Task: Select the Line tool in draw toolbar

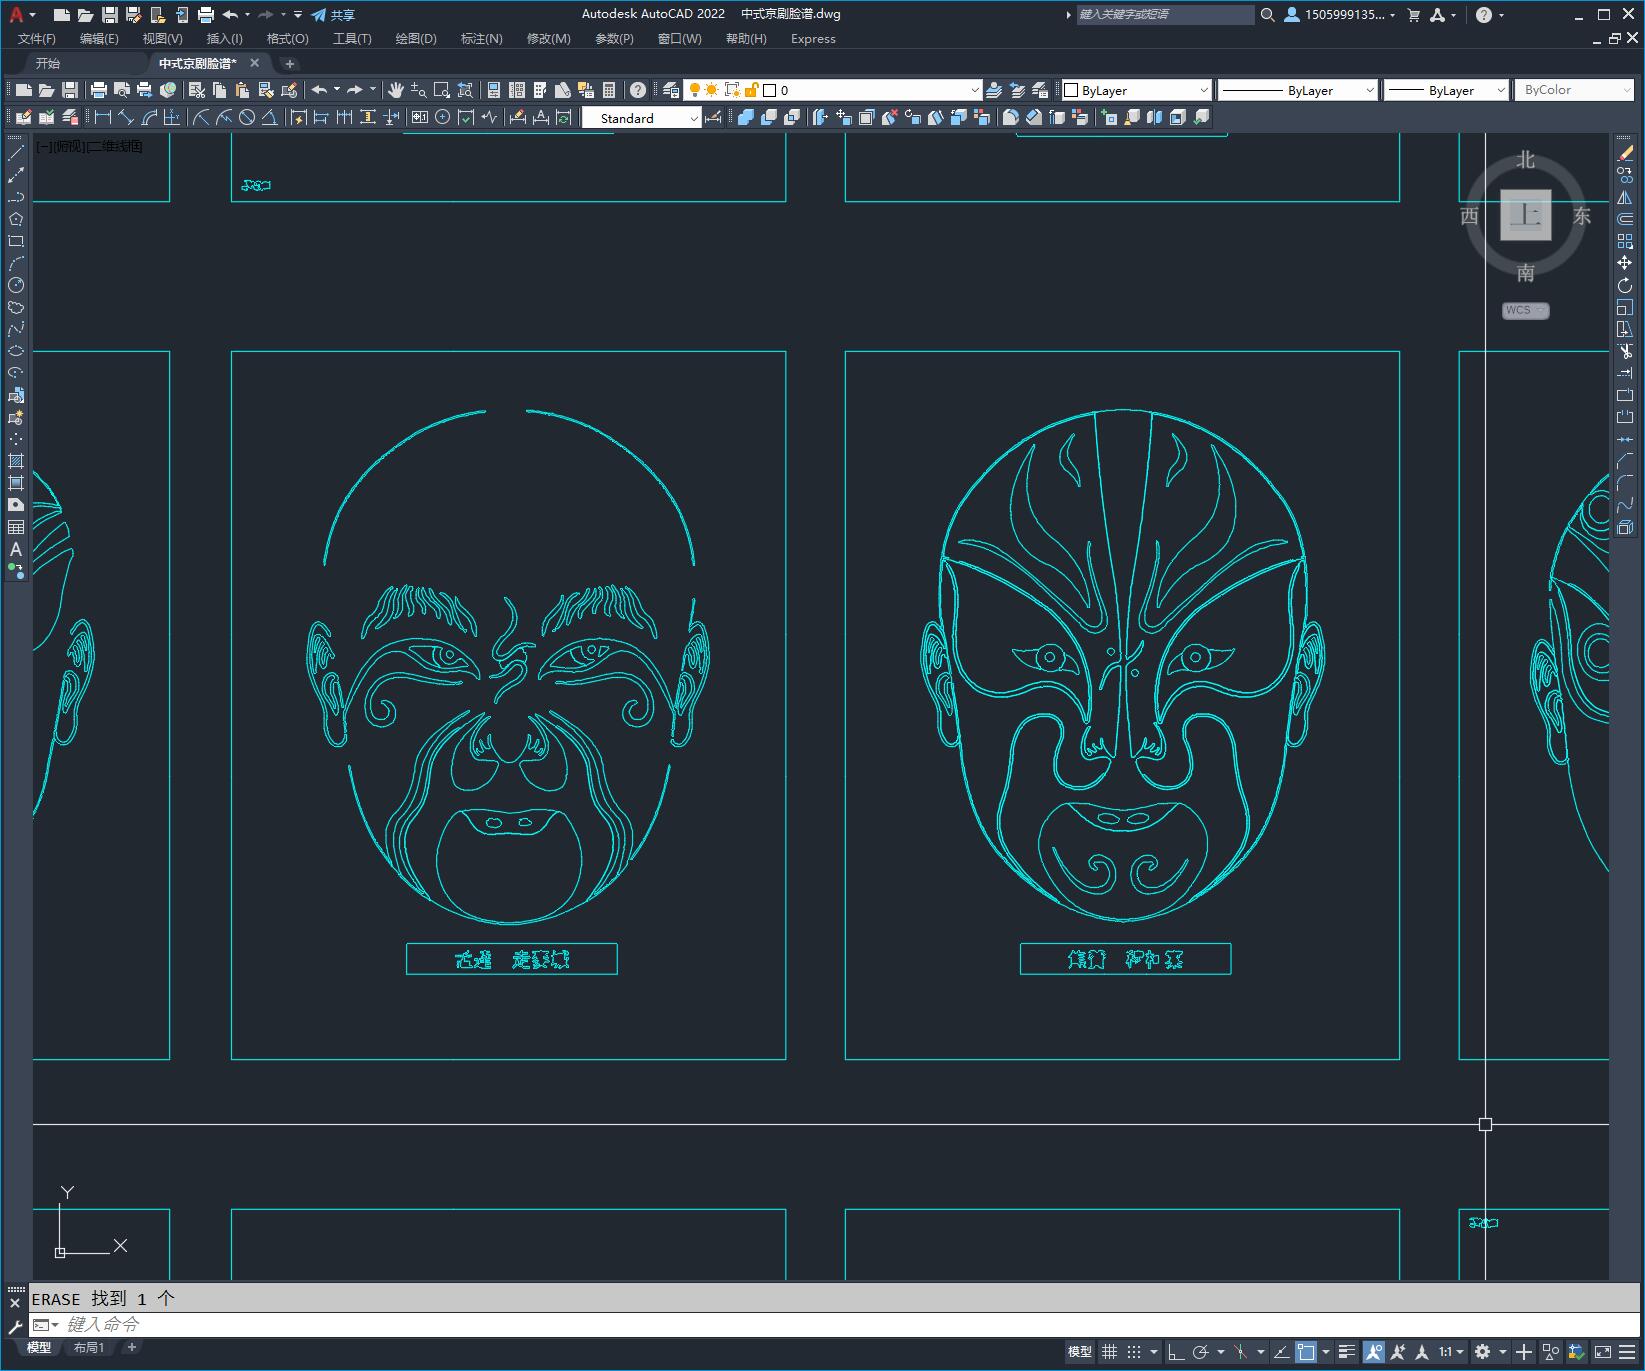Action: pos(16,153)
